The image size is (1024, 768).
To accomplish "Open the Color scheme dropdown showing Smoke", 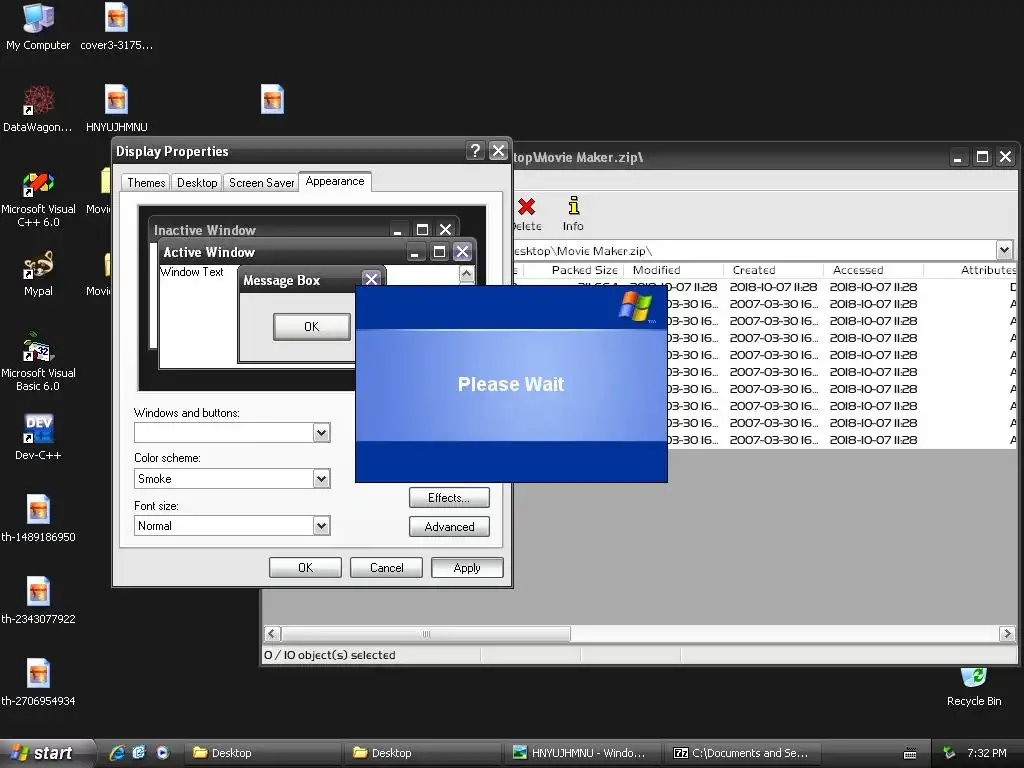I will click(321, 479).
